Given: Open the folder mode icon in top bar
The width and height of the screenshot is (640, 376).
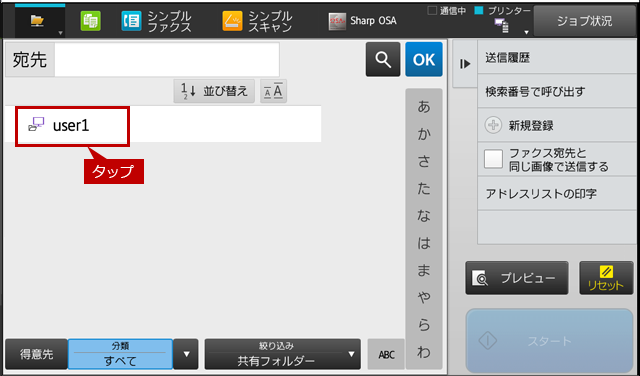Looking at the screenshot, I should click(x=40, y=21).
